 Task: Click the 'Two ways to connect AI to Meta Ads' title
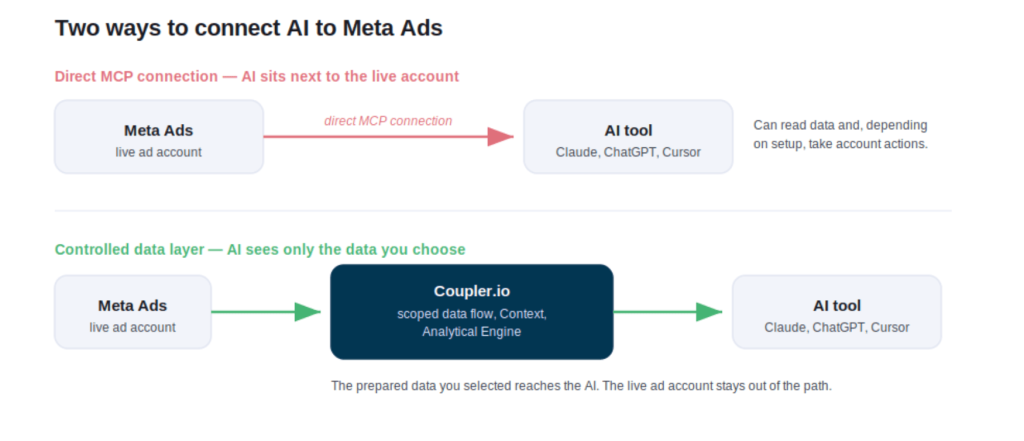pos(249,28)
